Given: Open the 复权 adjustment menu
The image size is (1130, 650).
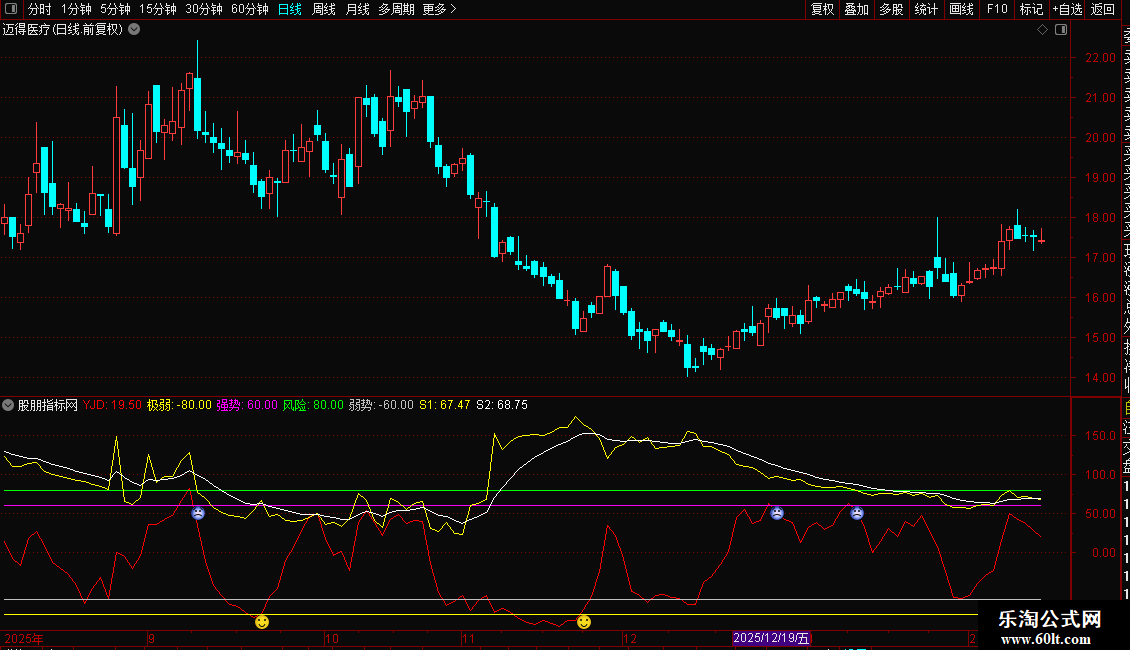Looking at the screenshot, I should click(x=822, y=9).
